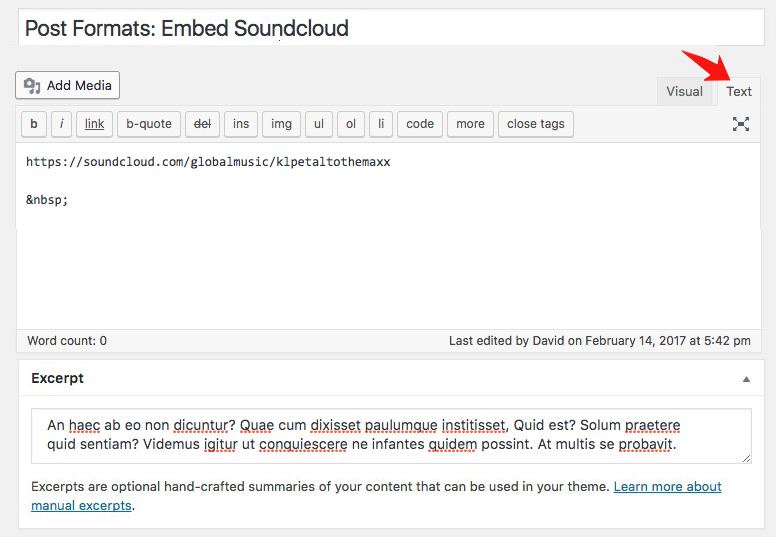The width and height of the screenshot is (776, 537).
Task: Insert a Read More tag
Action: coord(470,124)
